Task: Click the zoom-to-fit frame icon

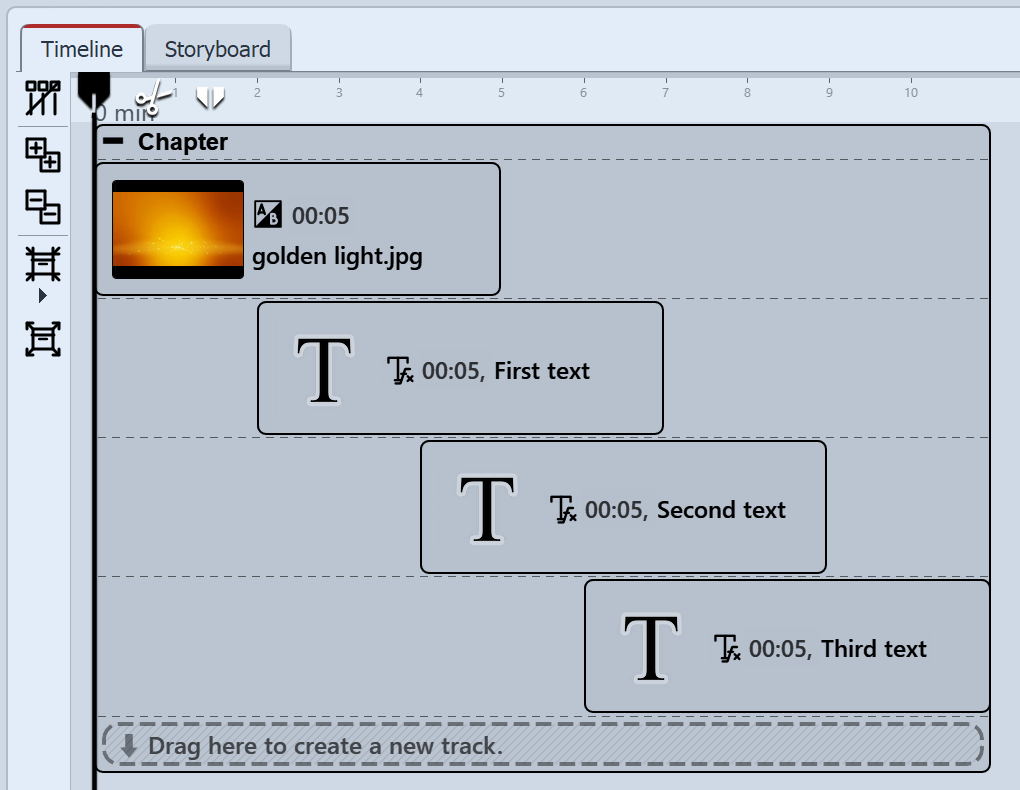Action: [x=42, y=265]
